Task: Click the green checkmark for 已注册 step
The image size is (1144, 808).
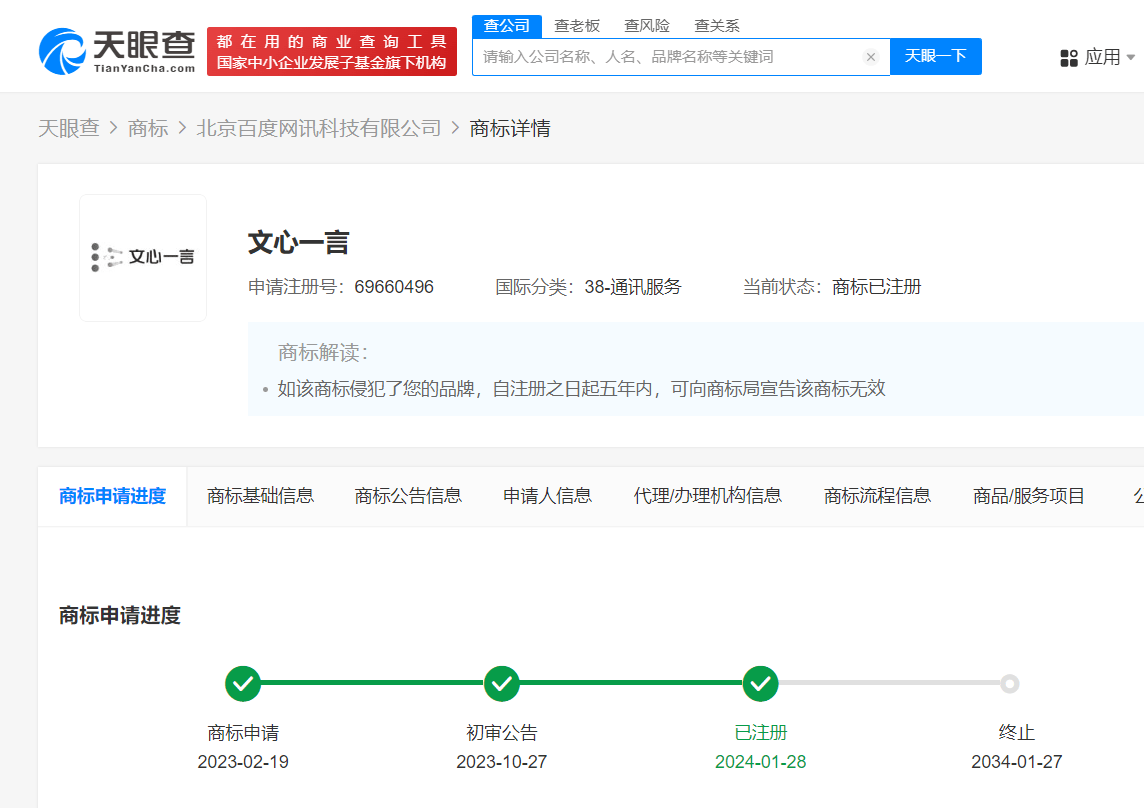Action: tap(761, 684)
